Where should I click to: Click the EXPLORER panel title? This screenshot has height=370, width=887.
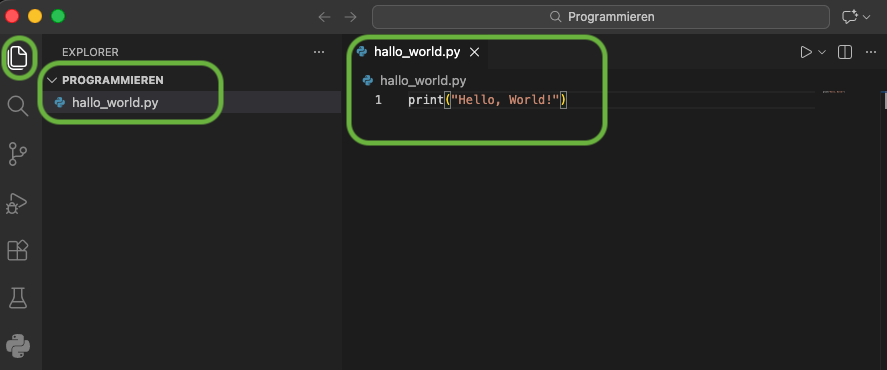click(90, 52)
